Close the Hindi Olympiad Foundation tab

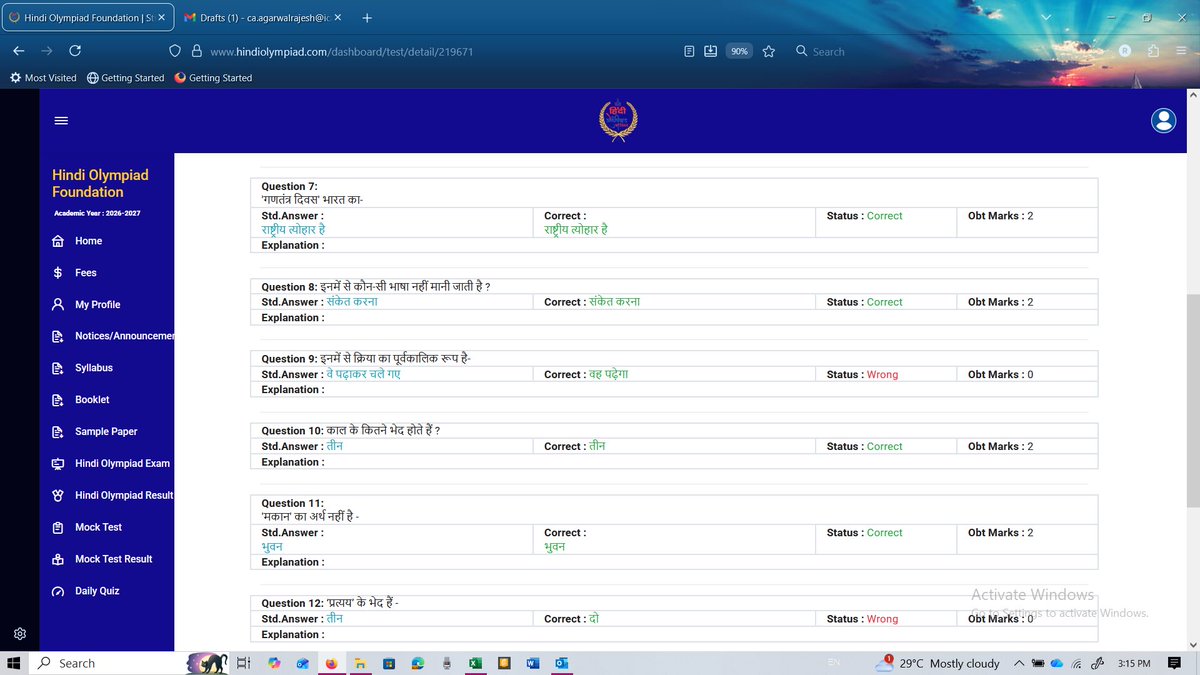[162, 18]
